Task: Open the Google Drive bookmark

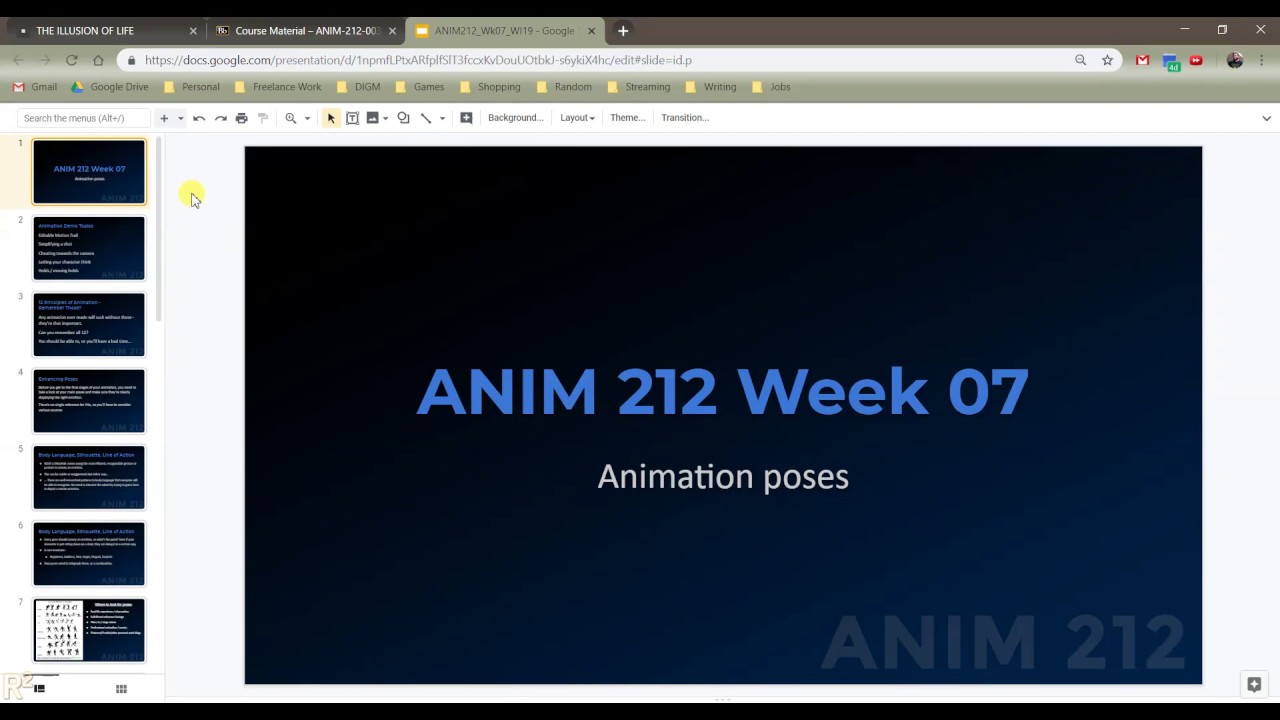Action: pyautogui.click(x=109, y=87)
